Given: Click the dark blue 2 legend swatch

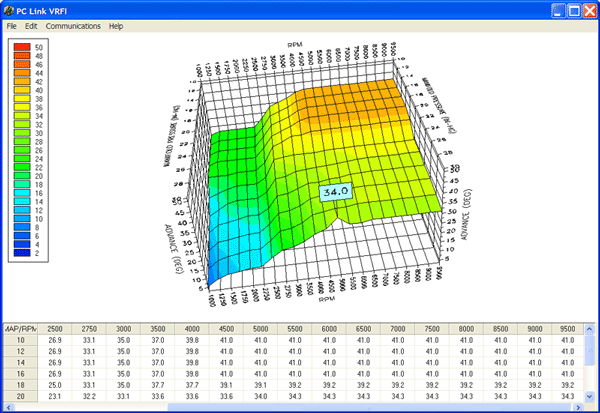Looking at the screenshot, I should [x=22, y=253].
